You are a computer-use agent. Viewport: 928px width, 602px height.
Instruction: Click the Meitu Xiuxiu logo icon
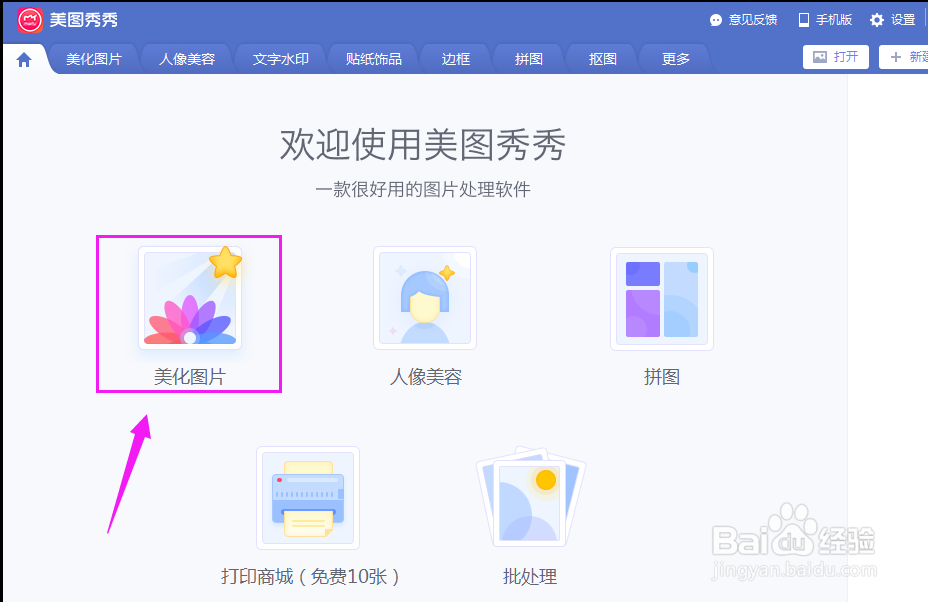(x=30, y=20)
